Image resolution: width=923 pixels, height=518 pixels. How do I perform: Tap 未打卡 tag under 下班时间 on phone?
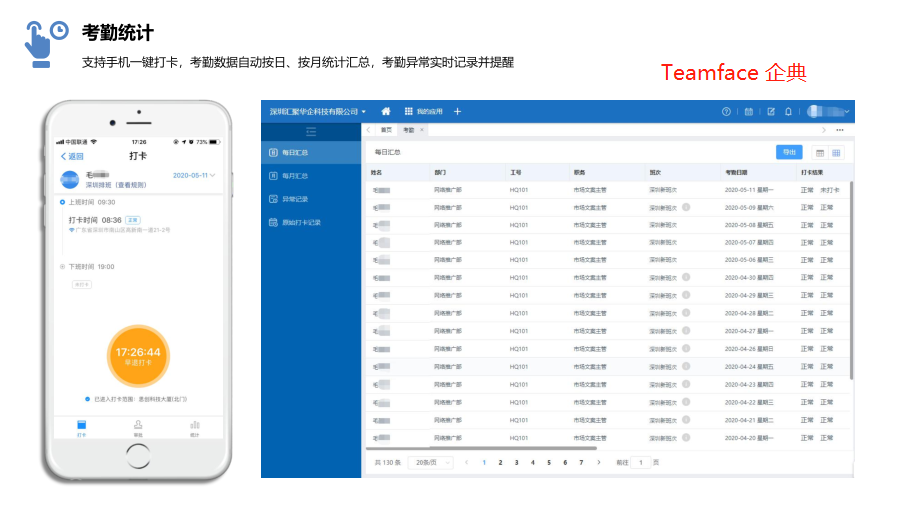click(x=82, y=284)
